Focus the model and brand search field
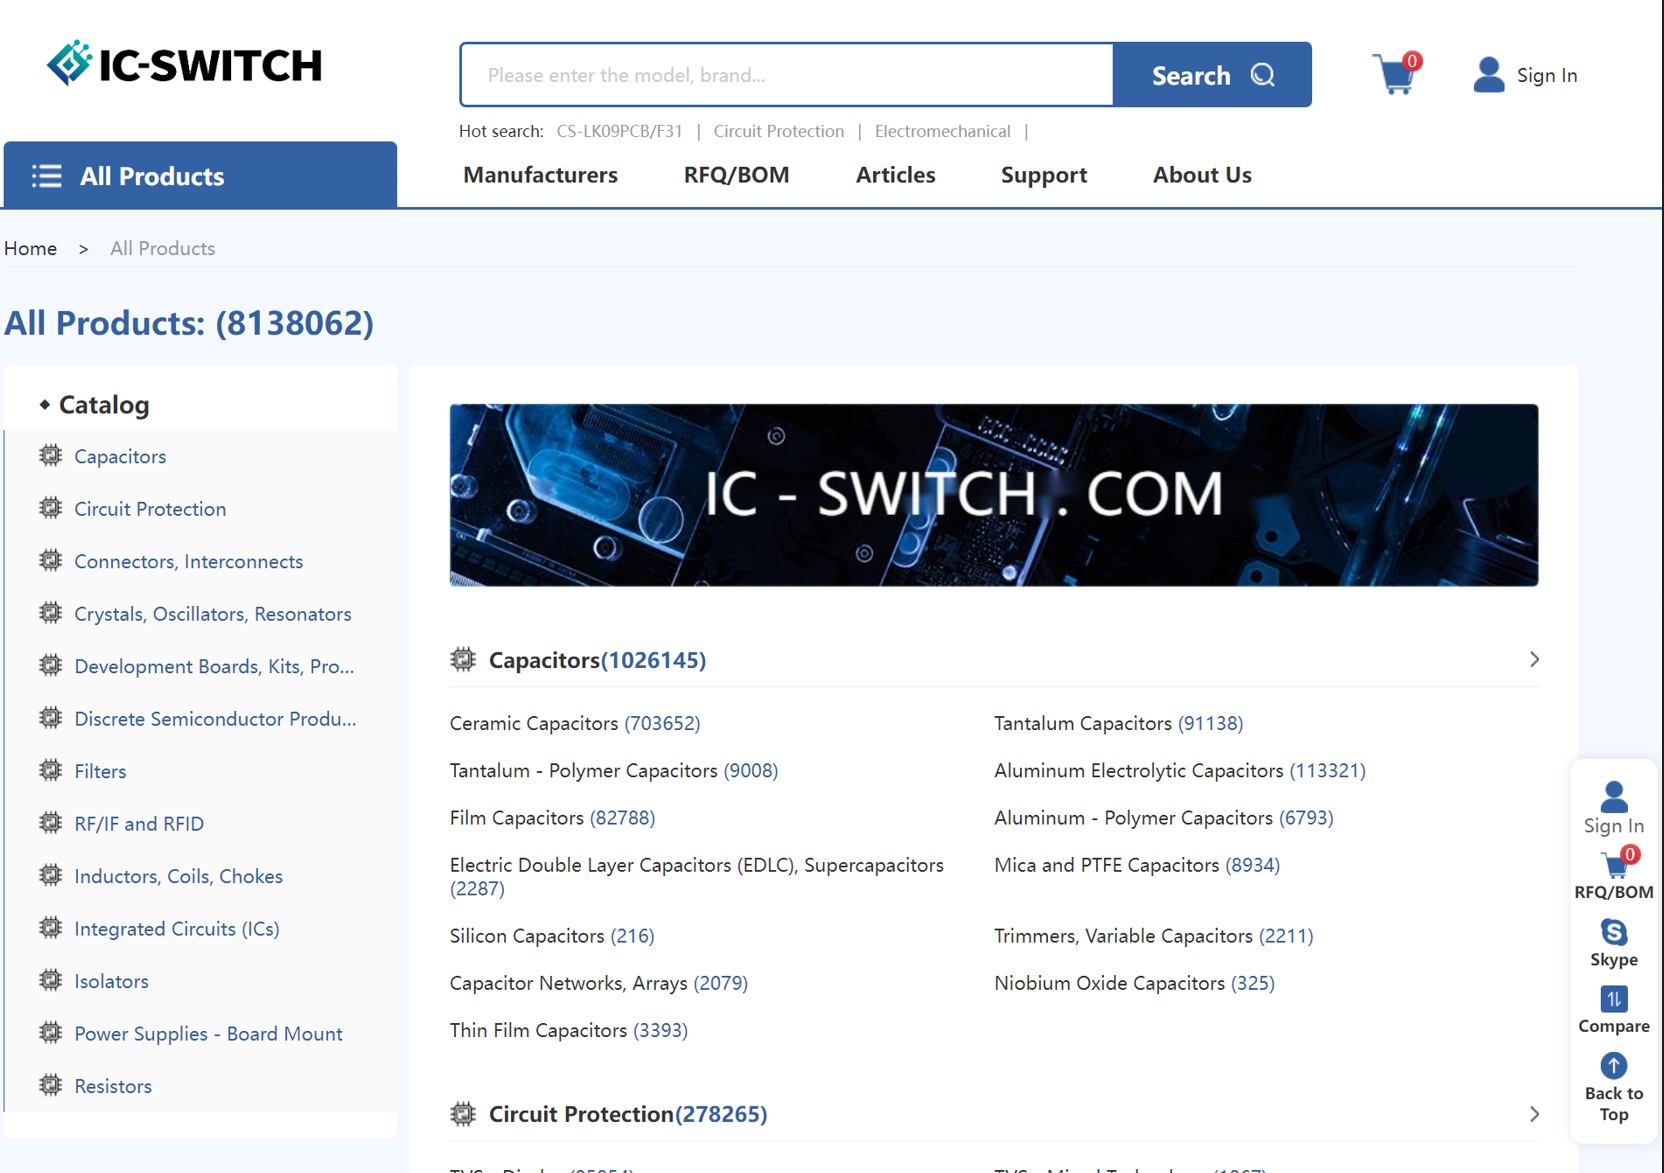 [786, 75]
